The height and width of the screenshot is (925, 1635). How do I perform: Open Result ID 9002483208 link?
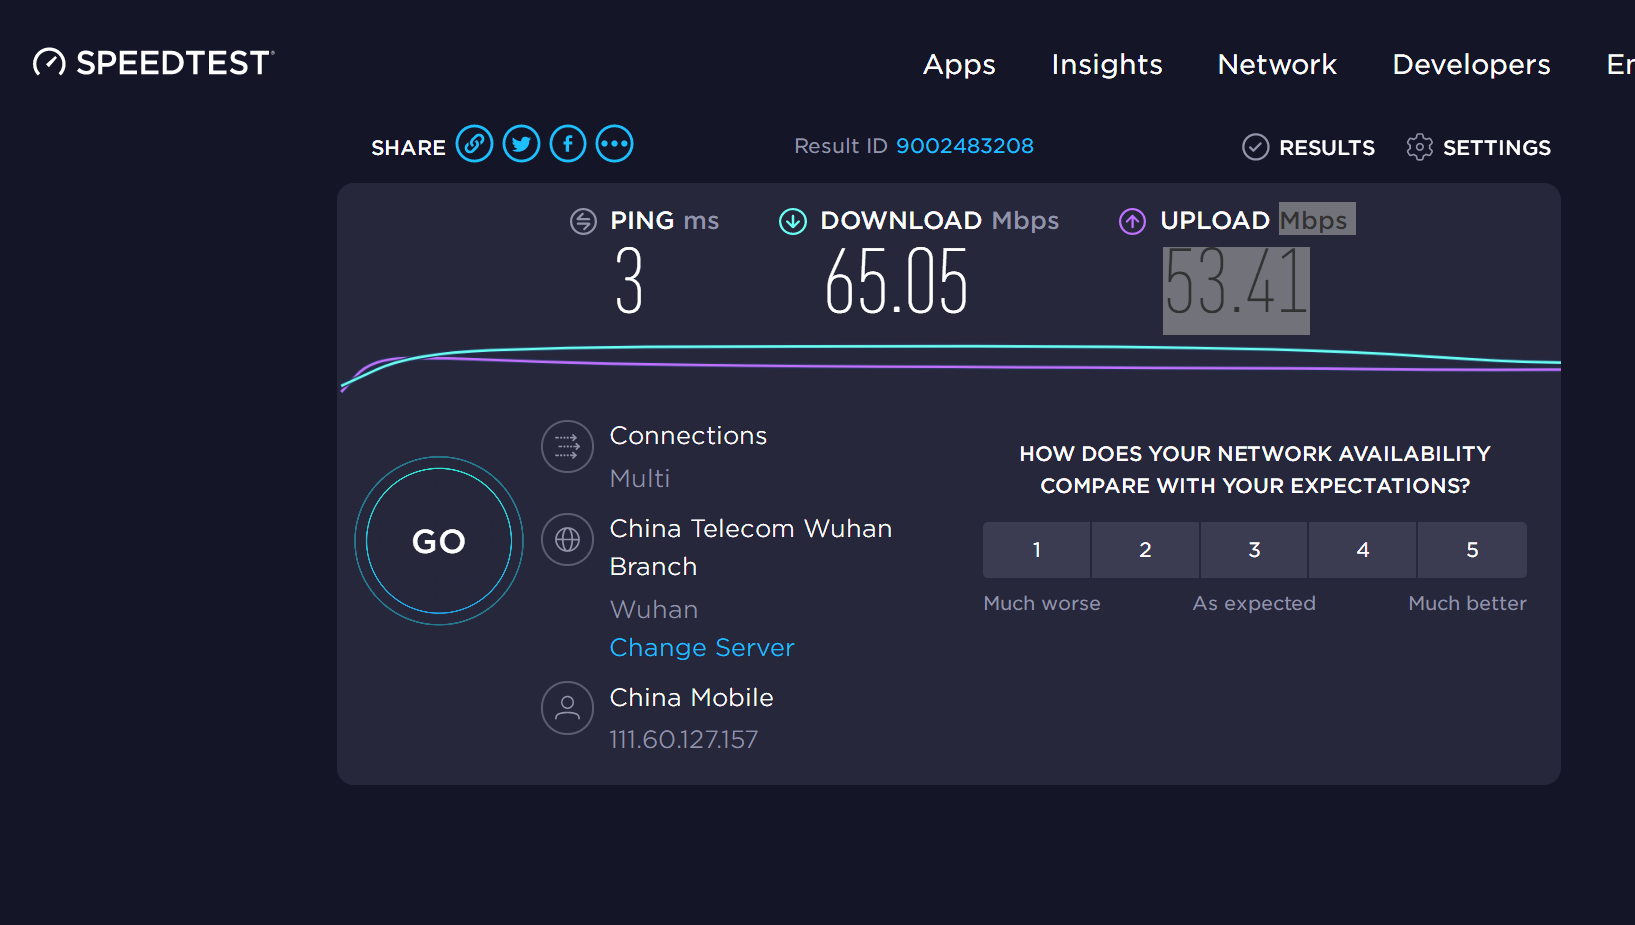coord(964,146)
